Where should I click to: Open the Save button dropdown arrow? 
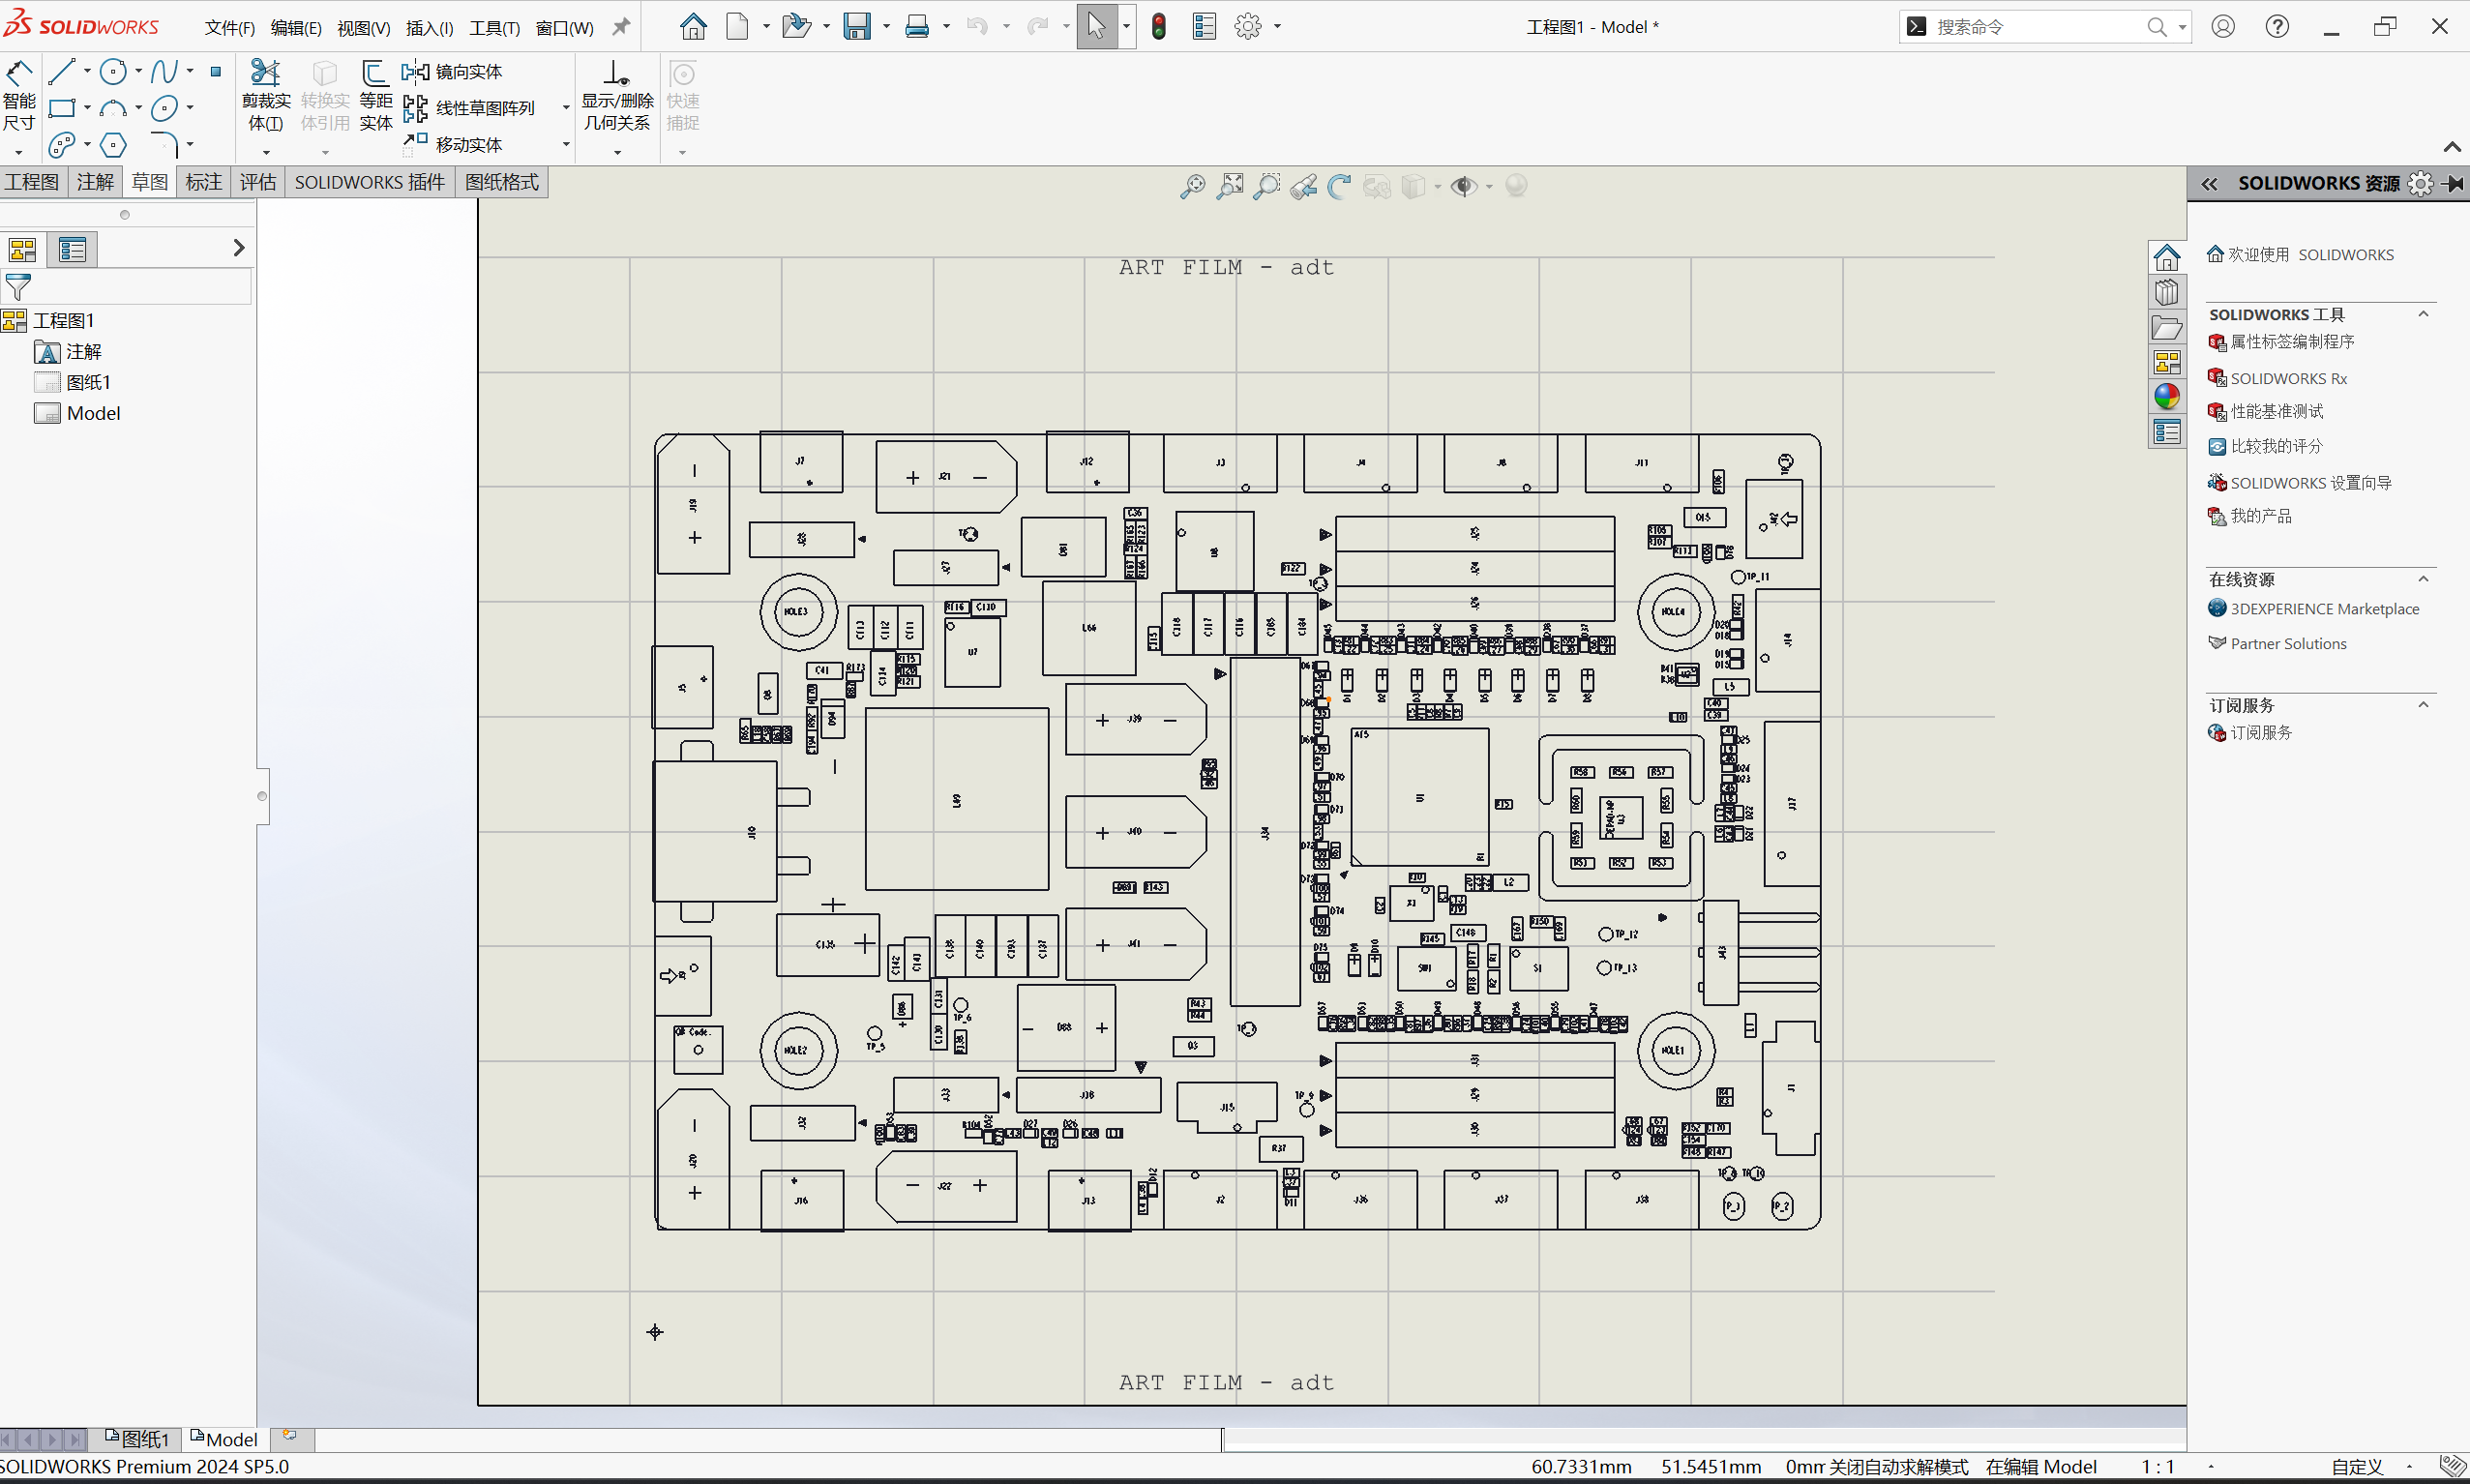887,27
